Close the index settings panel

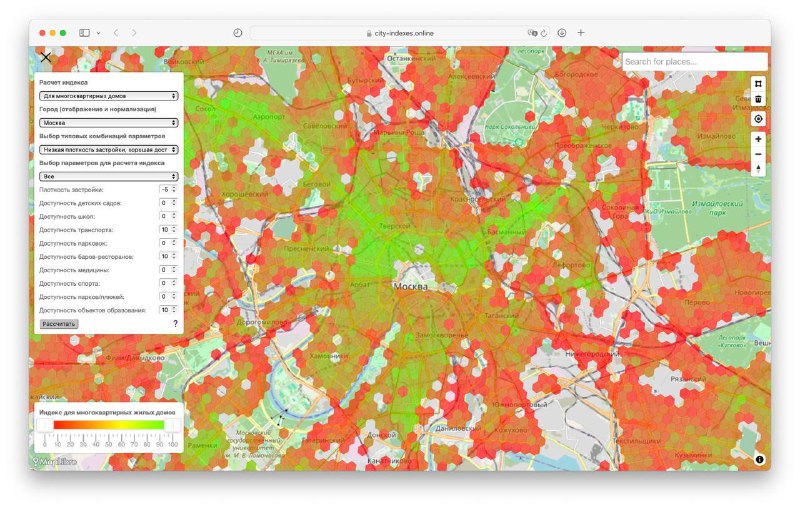click(46, 58)
